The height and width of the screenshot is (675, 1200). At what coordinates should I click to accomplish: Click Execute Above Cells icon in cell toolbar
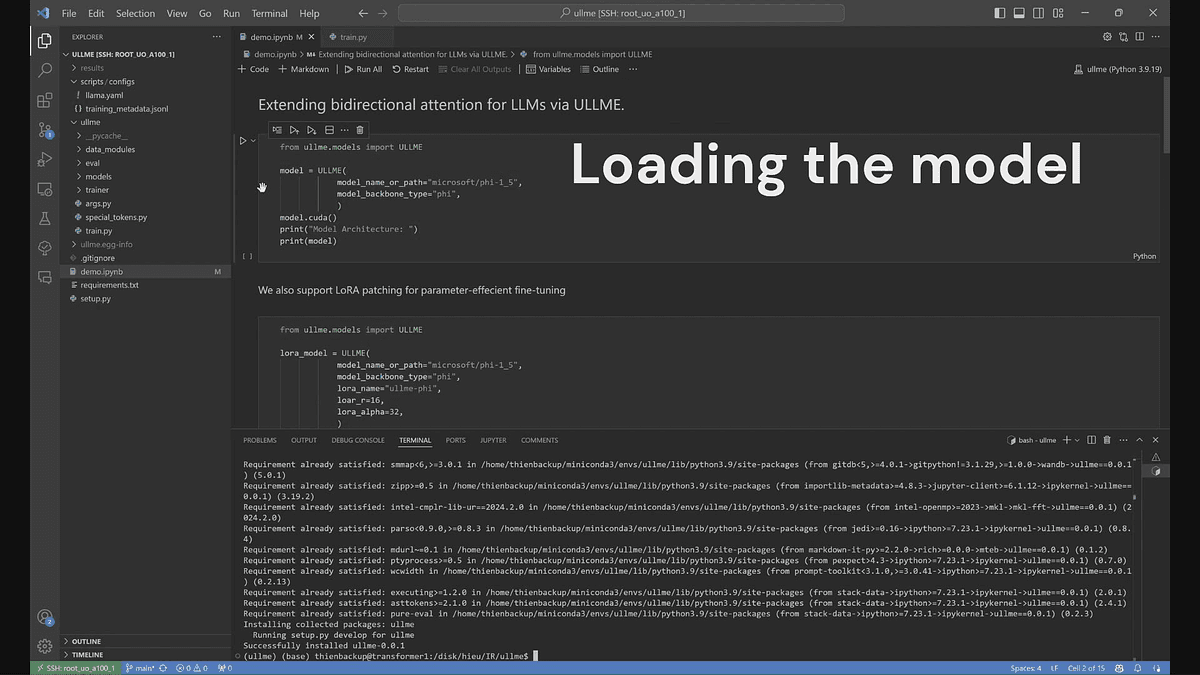pos(294,130)
